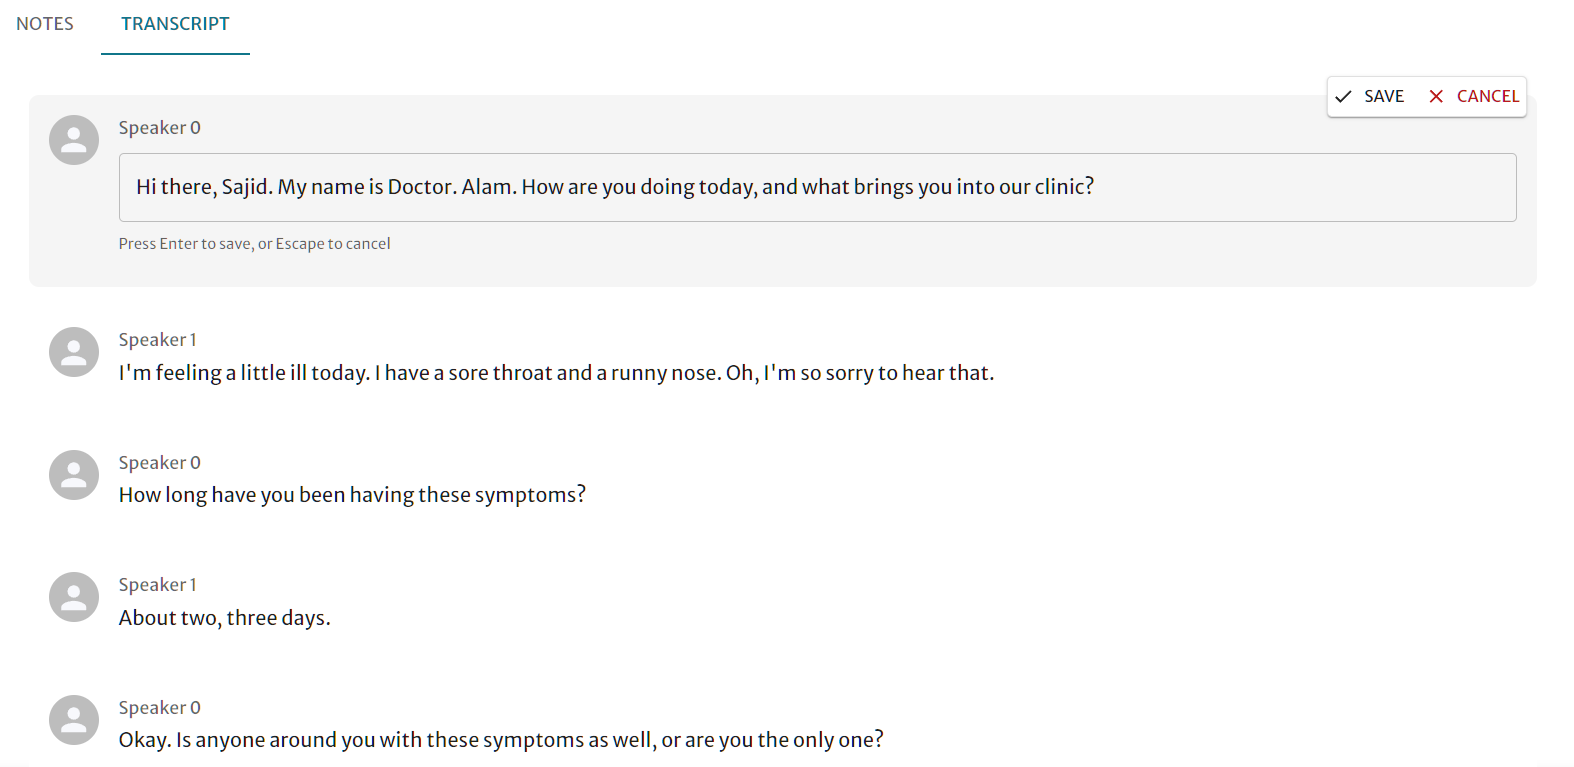This screenshot has width=1574, height=767.
Task: Cancel the transcript edit
Action: coord(1473,96)
